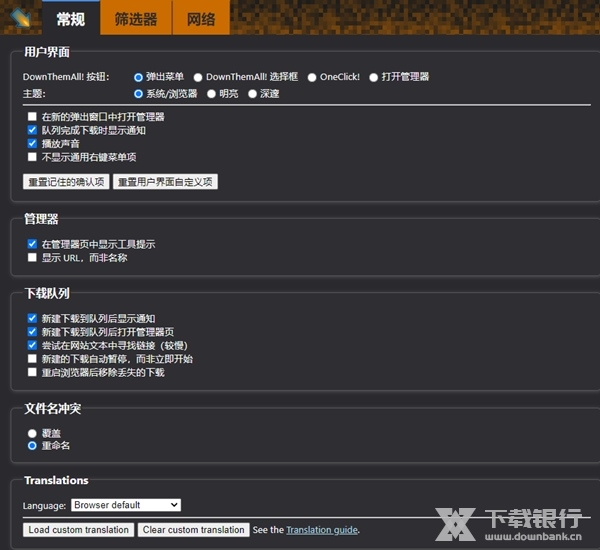The image size is (600, 550).
Task: Uncheck 新建下载到队列后显示通知
Action: click(32, 318)
